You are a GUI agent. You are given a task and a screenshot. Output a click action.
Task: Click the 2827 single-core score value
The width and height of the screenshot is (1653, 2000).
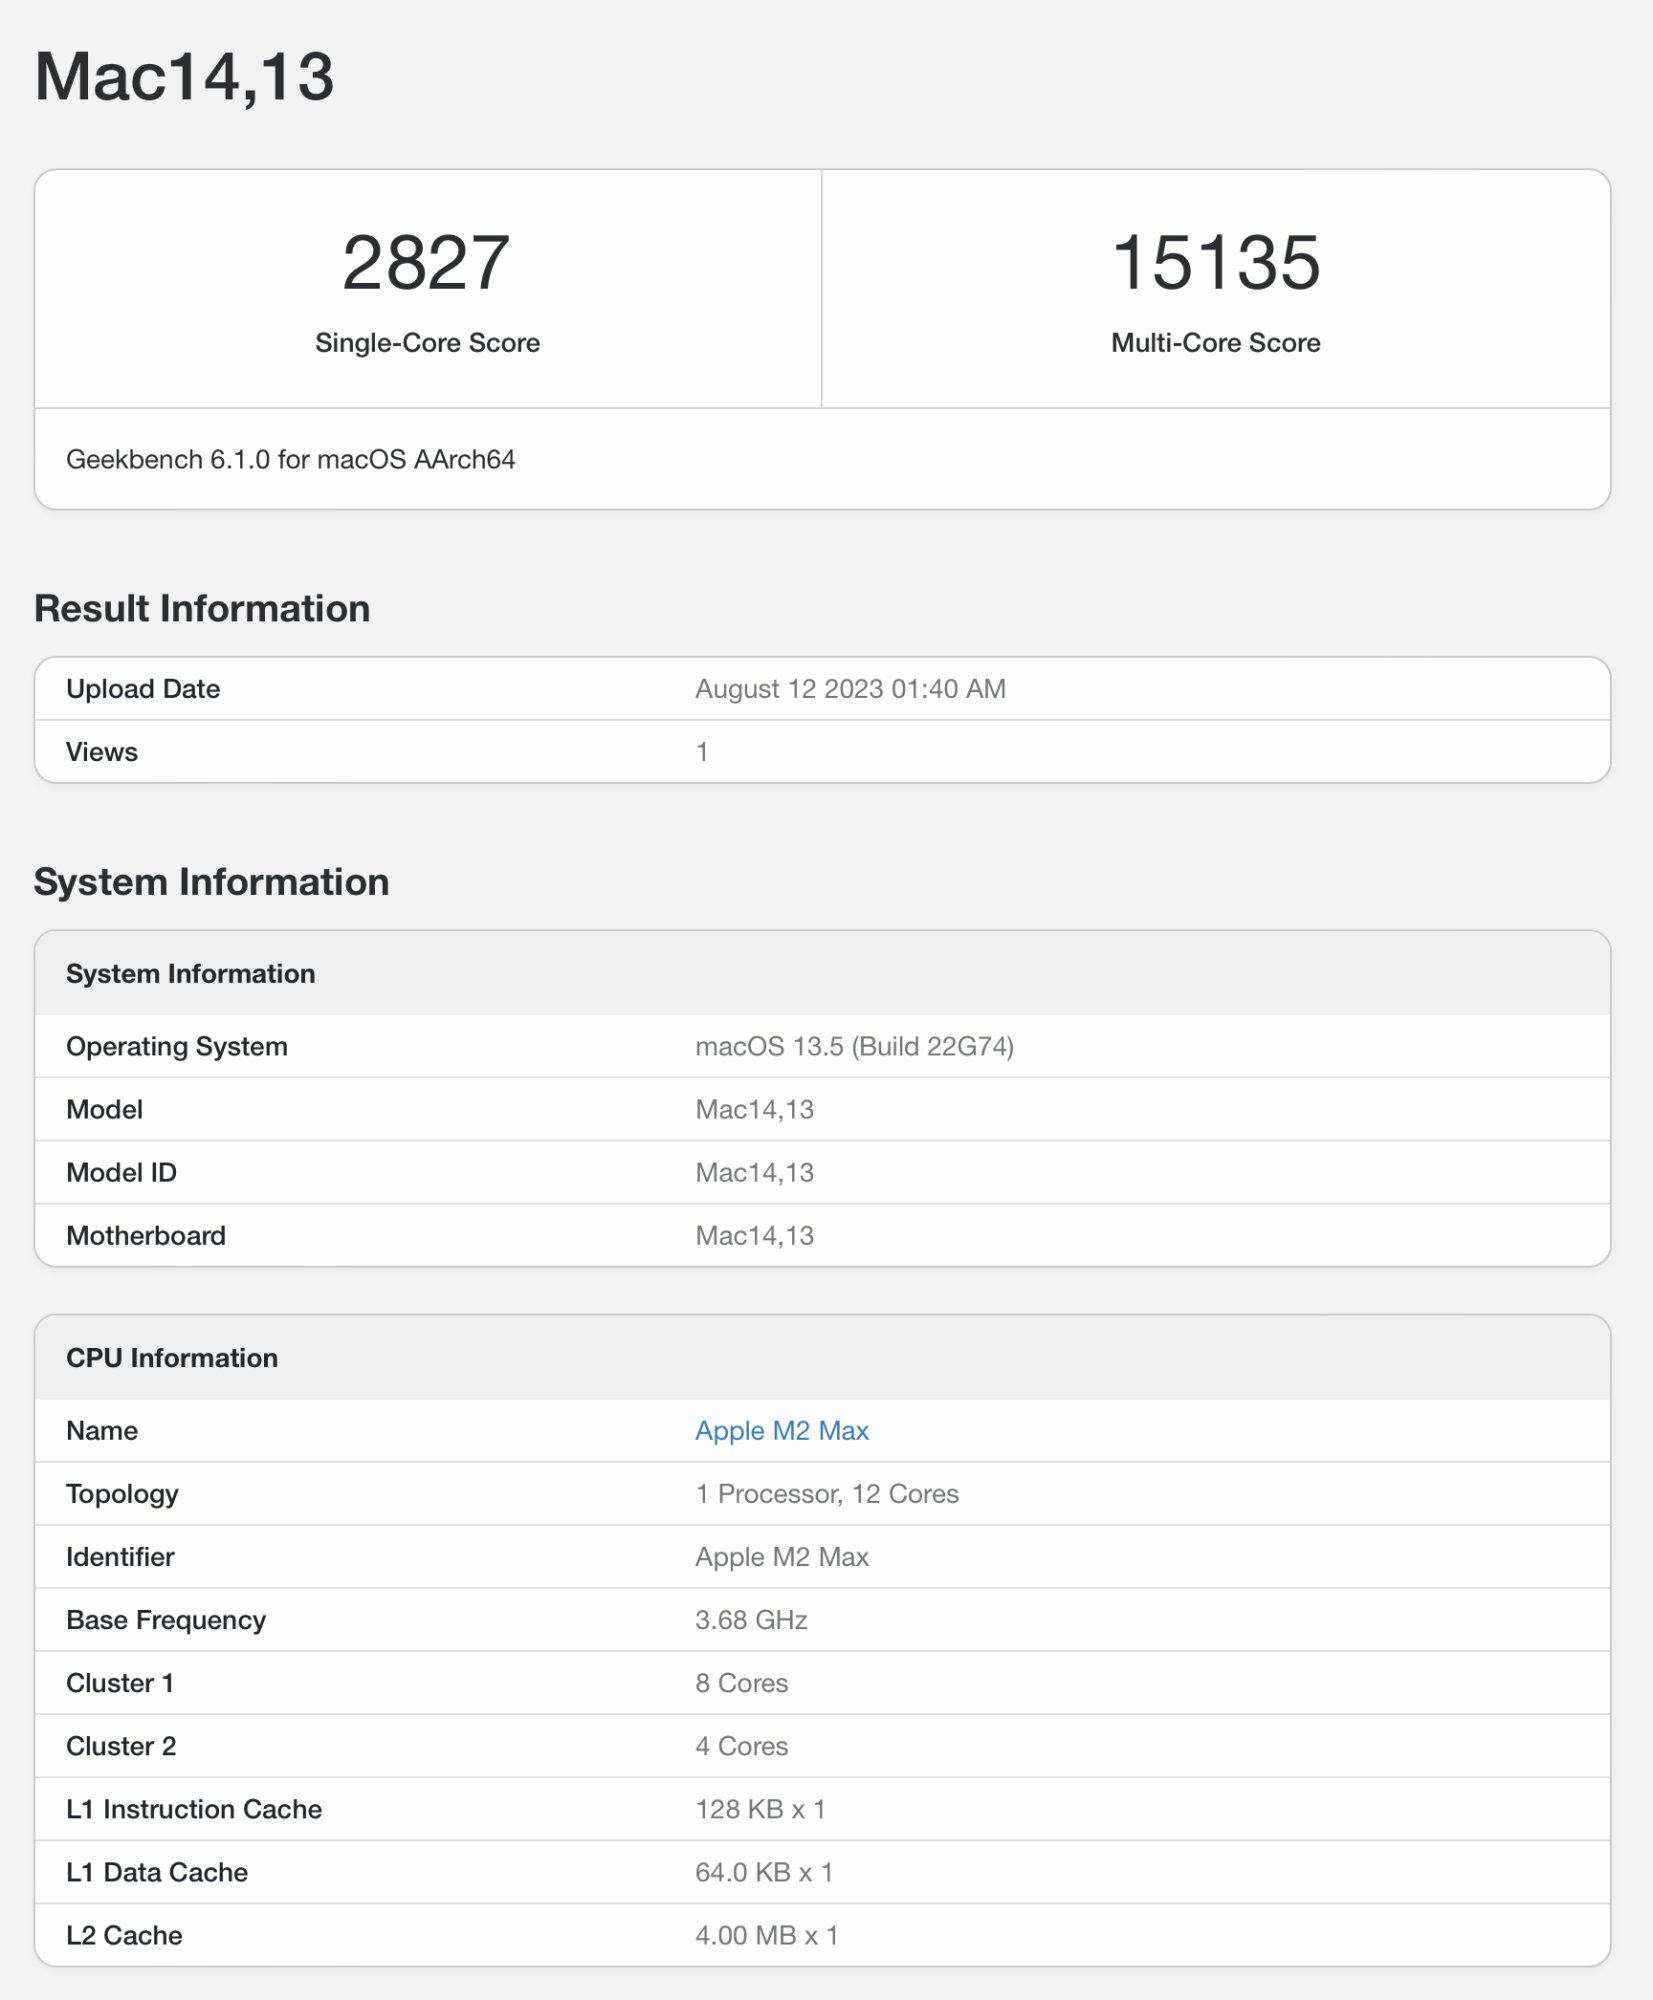(427, 263)
